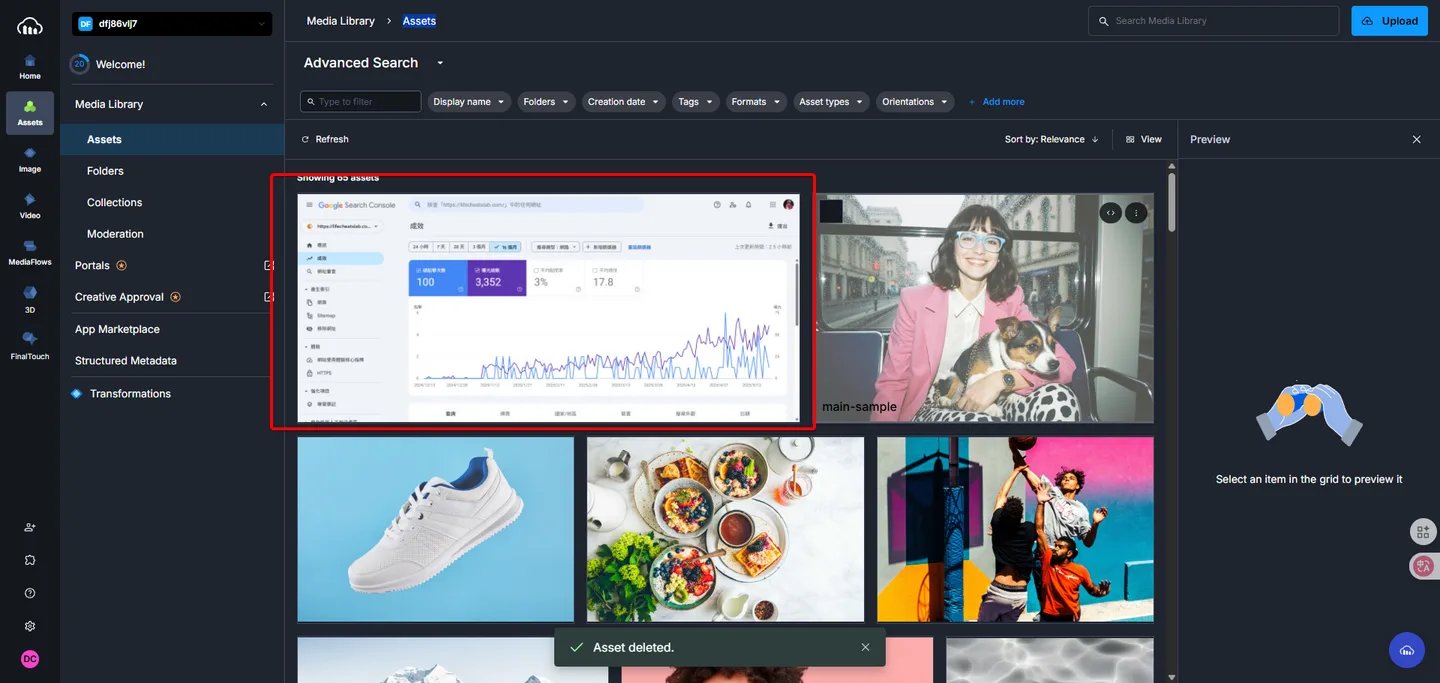Select the white sneaker thumbnail
Viewport: 1440px width, 683px height.
(x=435, y=529)
